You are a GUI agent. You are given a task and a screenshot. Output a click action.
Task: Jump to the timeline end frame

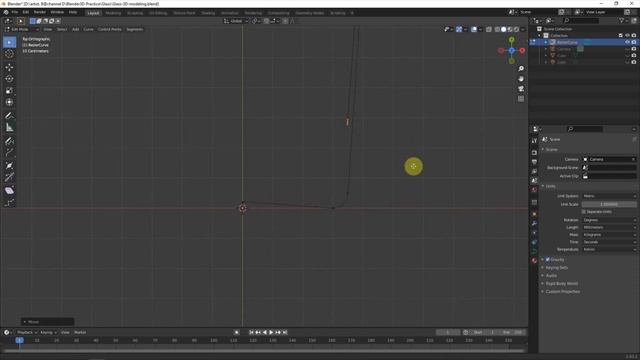pyautogui.click(x=285, y=332)
